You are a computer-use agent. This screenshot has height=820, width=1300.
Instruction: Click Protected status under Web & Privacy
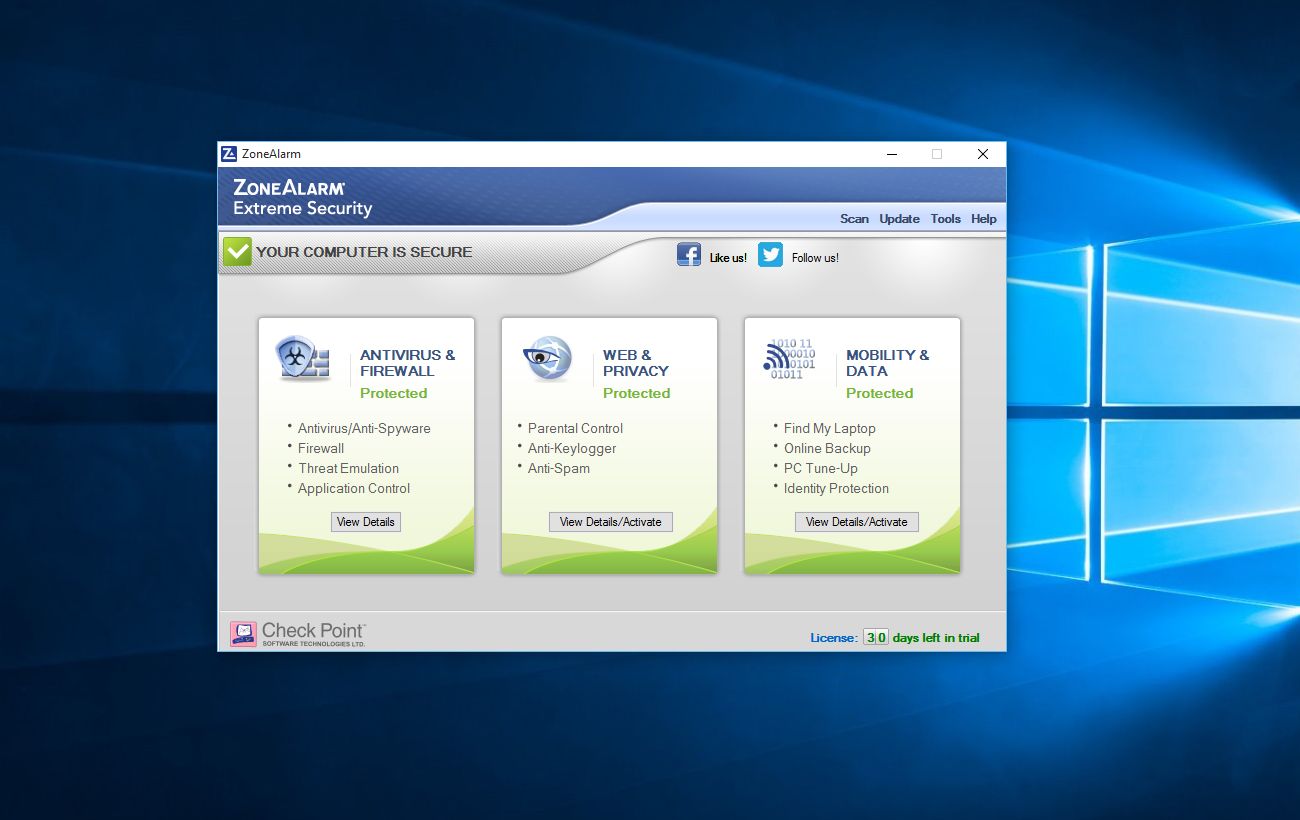[636, 393]
